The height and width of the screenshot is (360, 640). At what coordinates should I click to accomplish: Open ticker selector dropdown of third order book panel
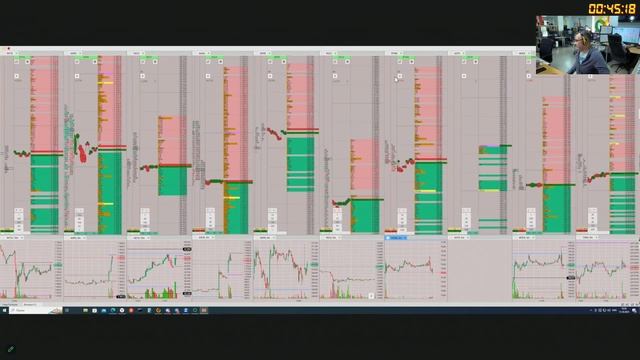(x=137, y=53)
